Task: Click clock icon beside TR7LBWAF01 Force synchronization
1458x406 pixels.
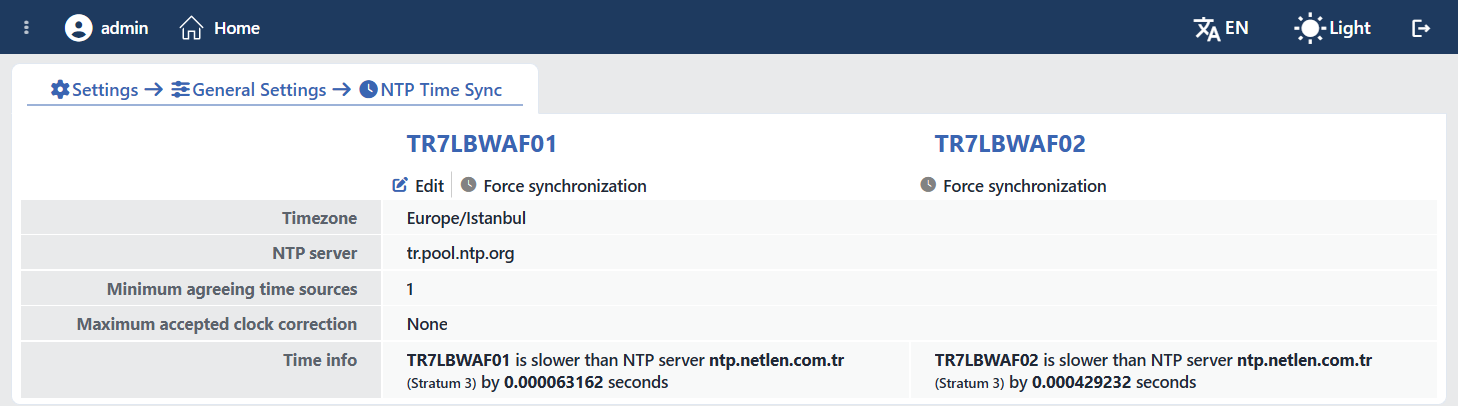Action: point(468,185)
